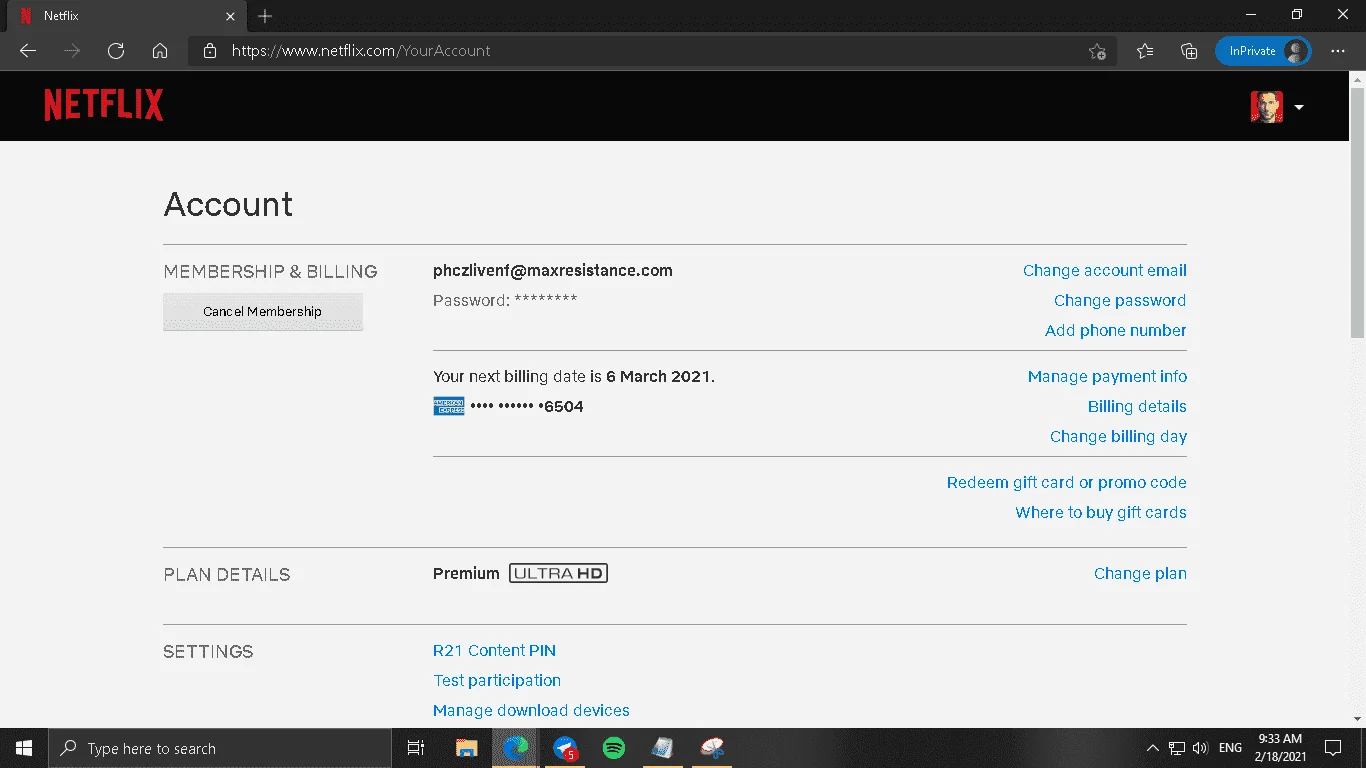Open the Telegram taskbar icon
The height and width of the screenshot is (768, 1366).
[565, 748]
